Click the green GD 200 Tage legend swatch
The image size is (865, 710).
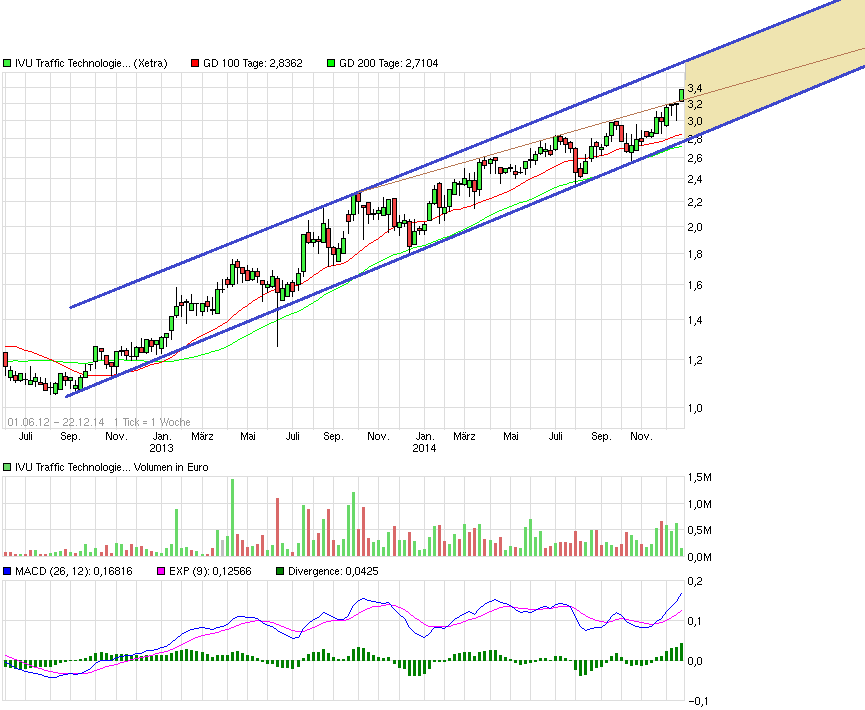tap(331, 63)
